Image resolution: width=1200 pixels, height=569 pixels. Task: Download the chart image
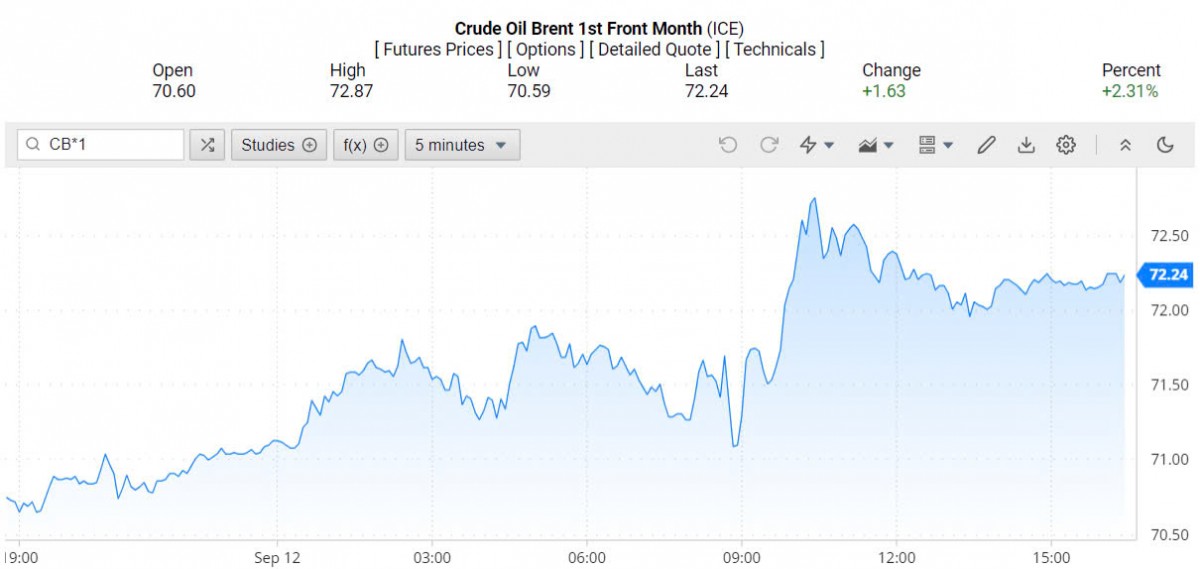click(1026, 145)
